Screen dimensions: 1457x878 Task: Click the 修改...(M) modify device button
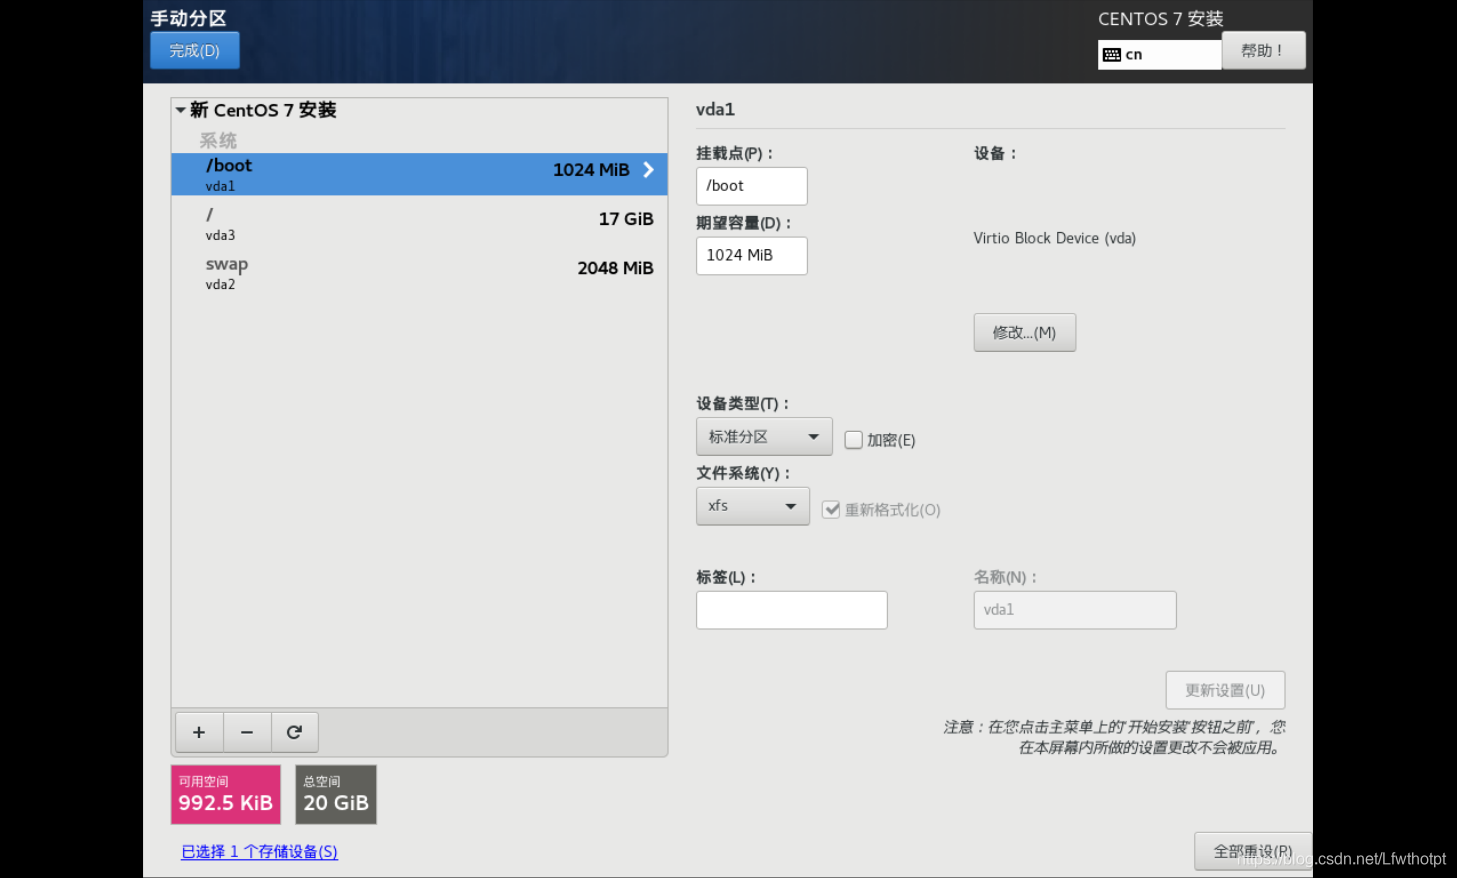(x=1025, y=333)
